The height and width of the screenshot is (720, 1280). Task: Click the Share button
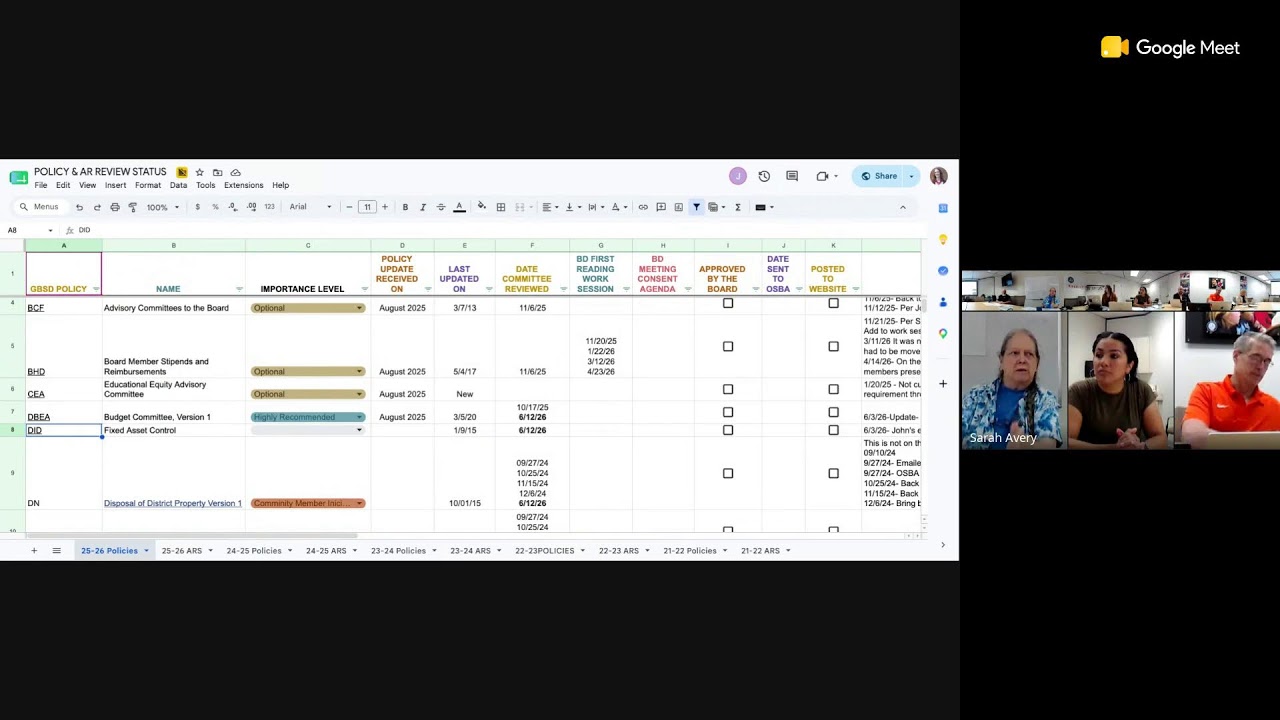(x=880, y=176)
